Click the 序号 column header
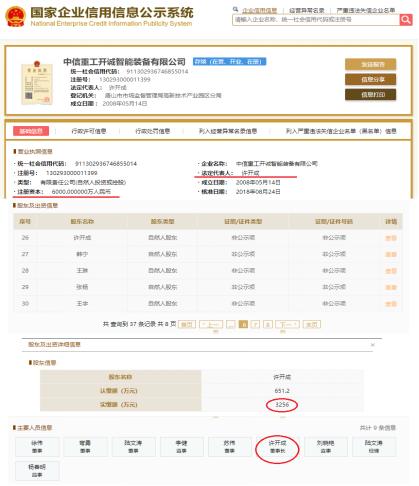 25,221
